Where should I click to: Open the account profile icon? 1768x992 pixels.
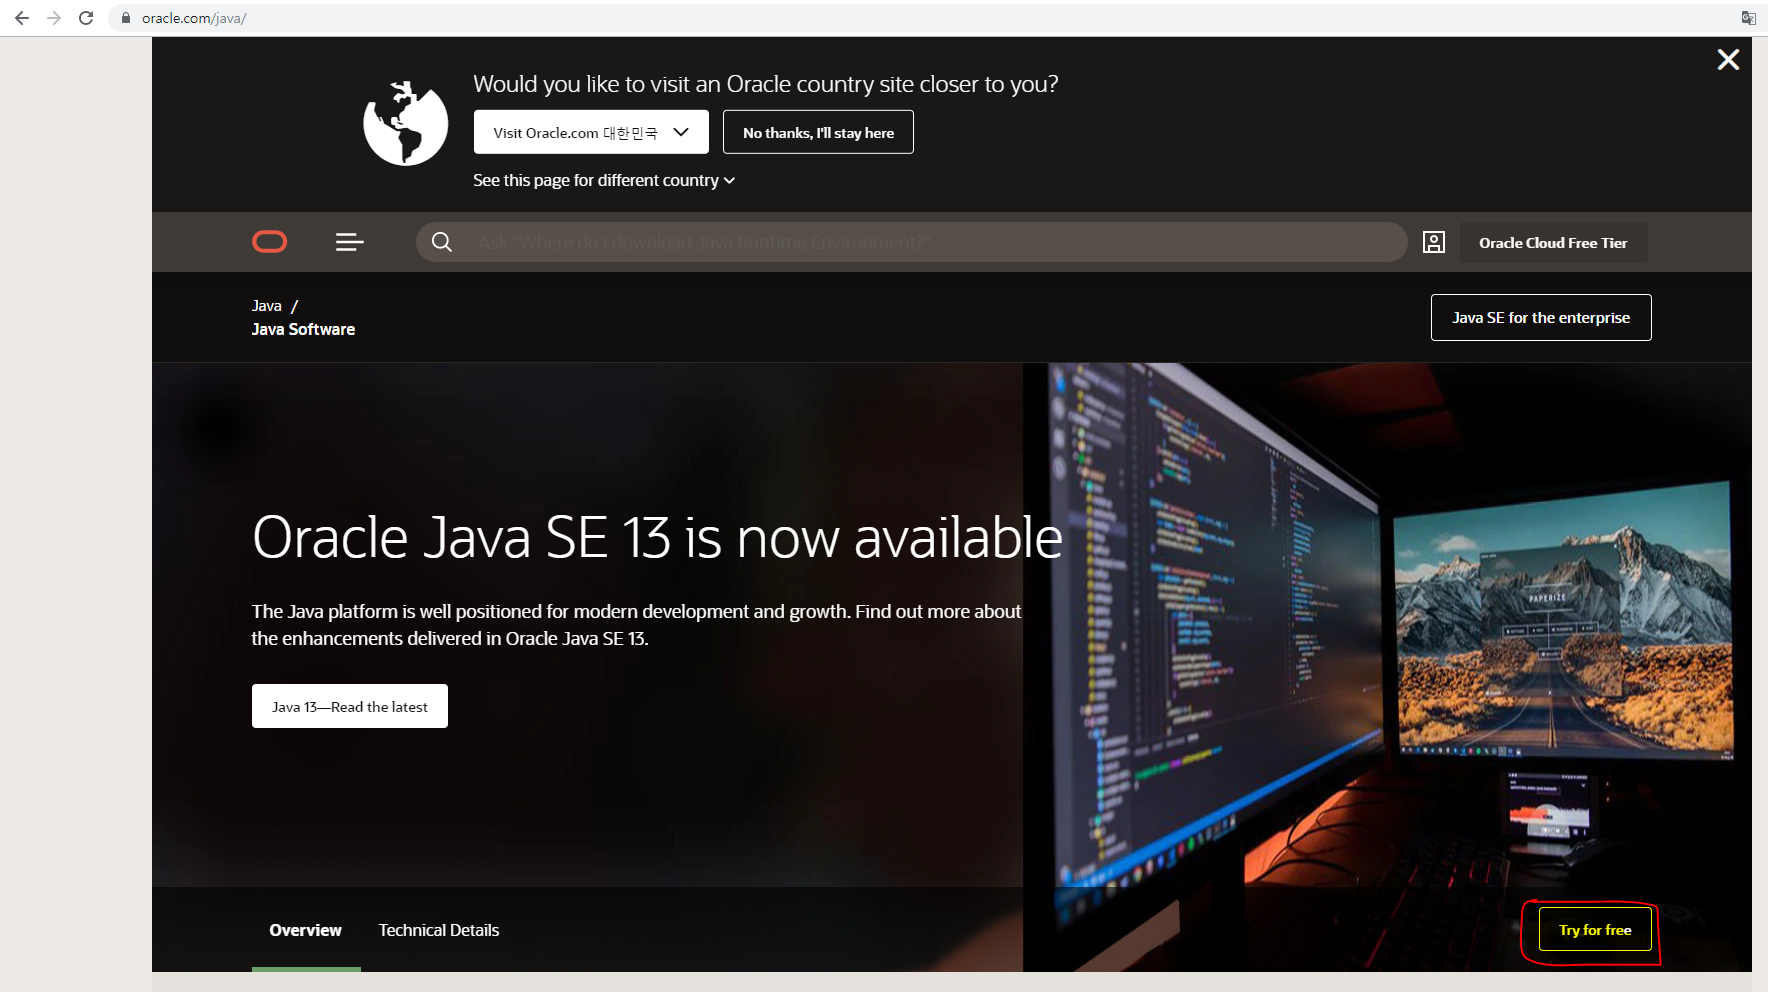1434,242
